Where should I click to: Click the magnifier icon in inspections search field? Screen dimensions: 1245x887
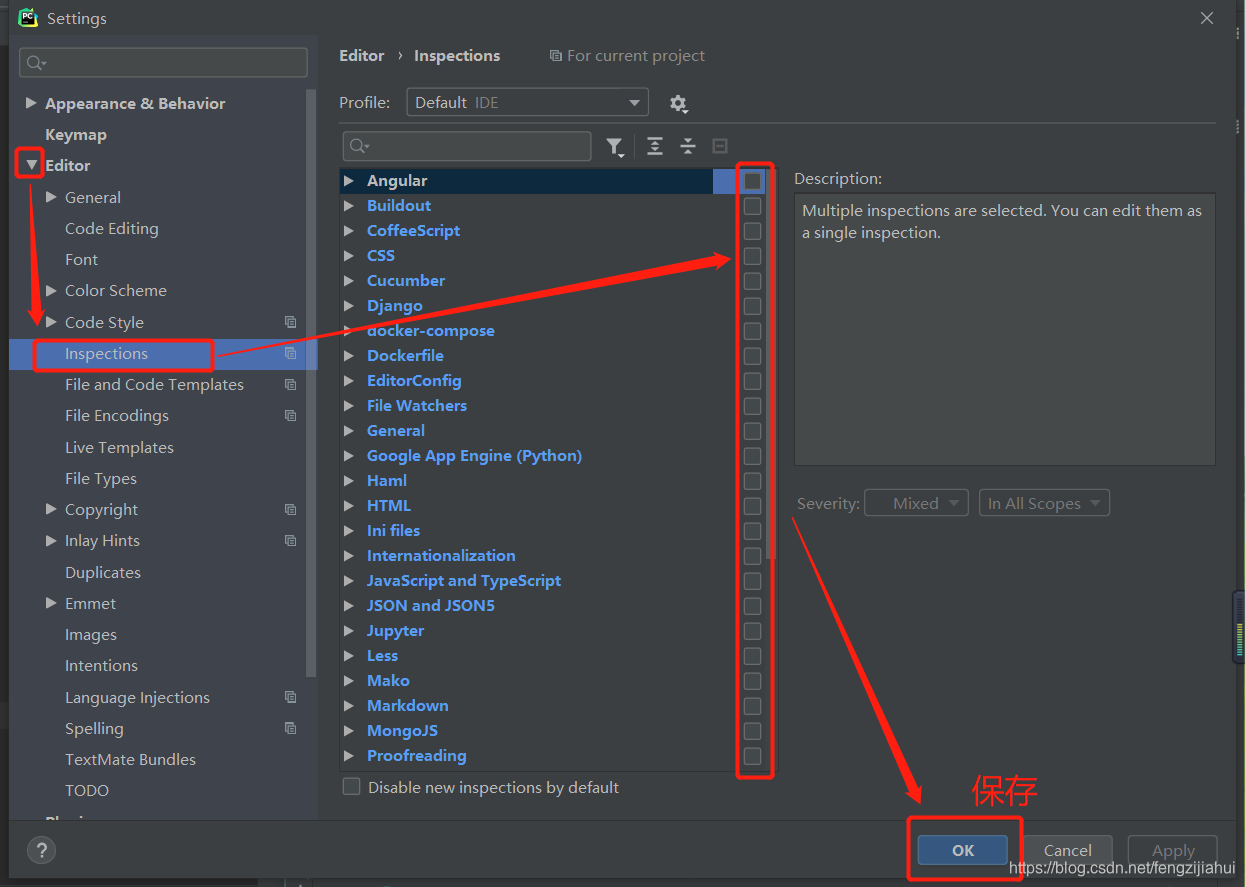360,147
